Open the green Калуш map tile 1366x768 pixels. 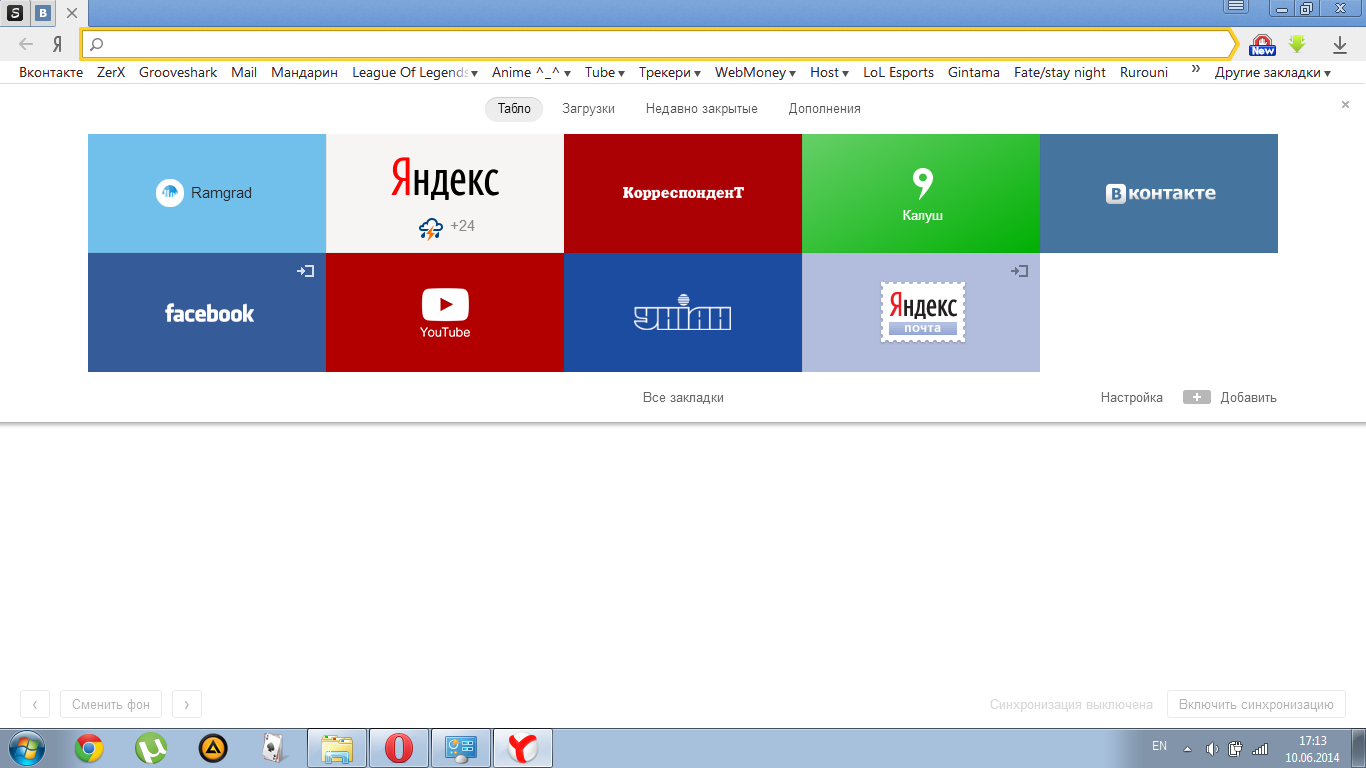921,193
